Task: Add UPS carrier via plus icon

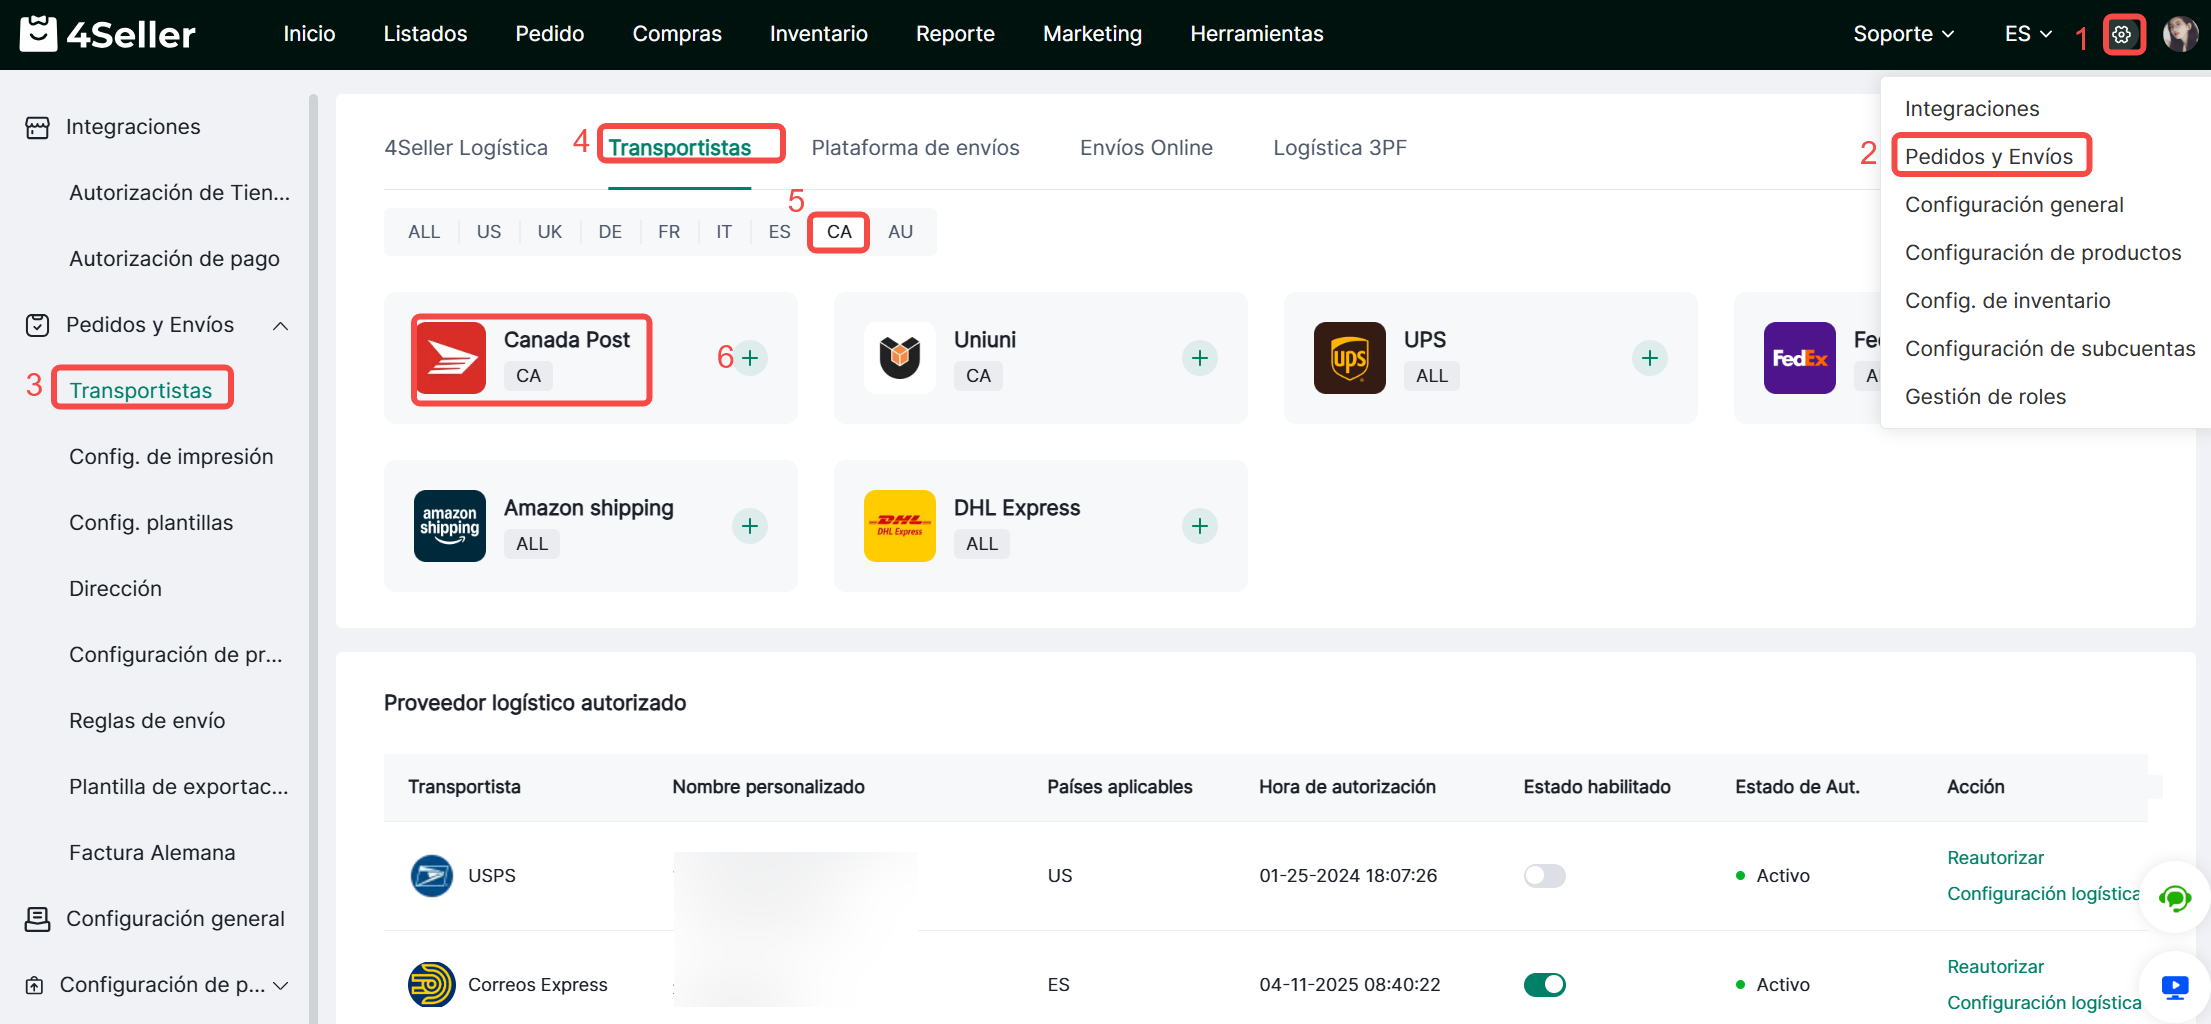Action: tap(1649, 358)
